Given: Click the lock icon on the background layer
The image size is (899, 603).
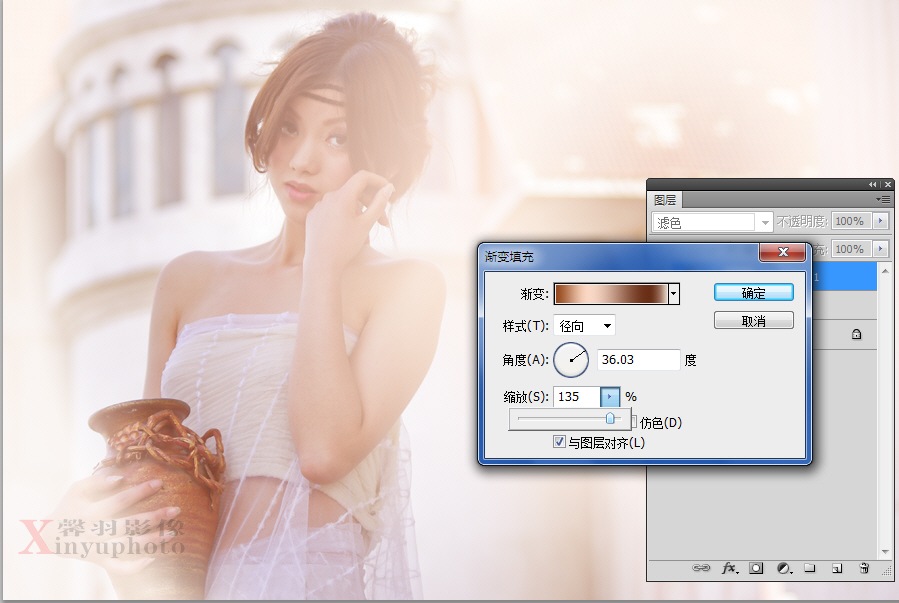Looking at the screenshot, I should point(857,334).
